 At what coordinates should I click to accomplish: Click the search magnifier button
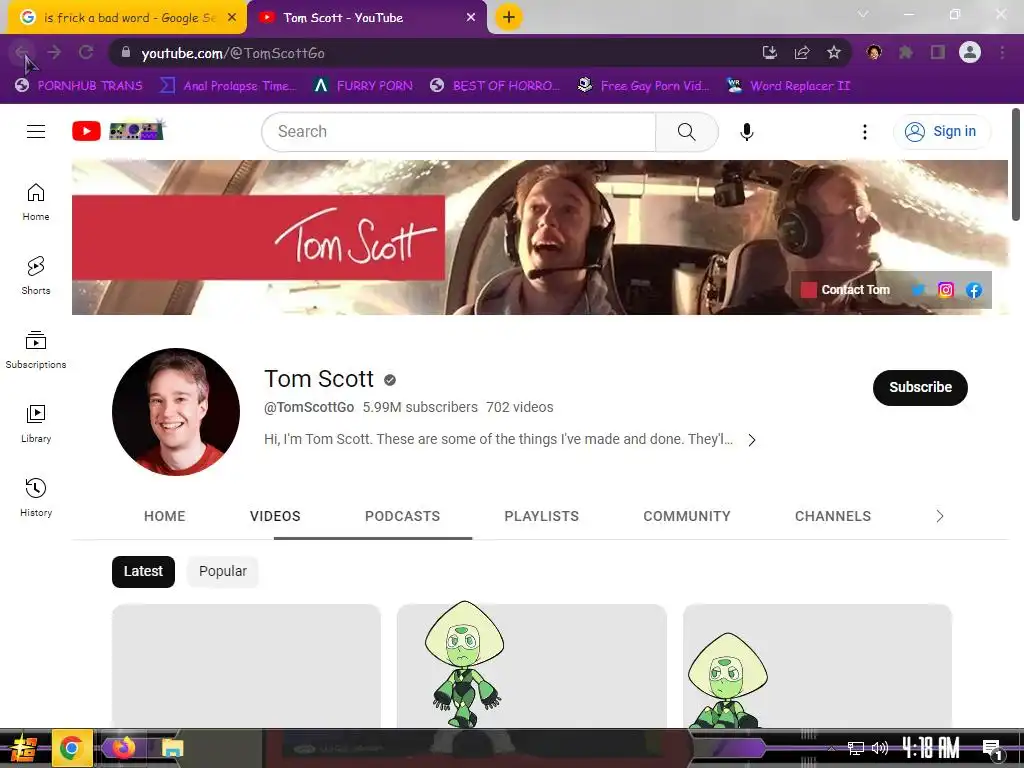[686, 132]
